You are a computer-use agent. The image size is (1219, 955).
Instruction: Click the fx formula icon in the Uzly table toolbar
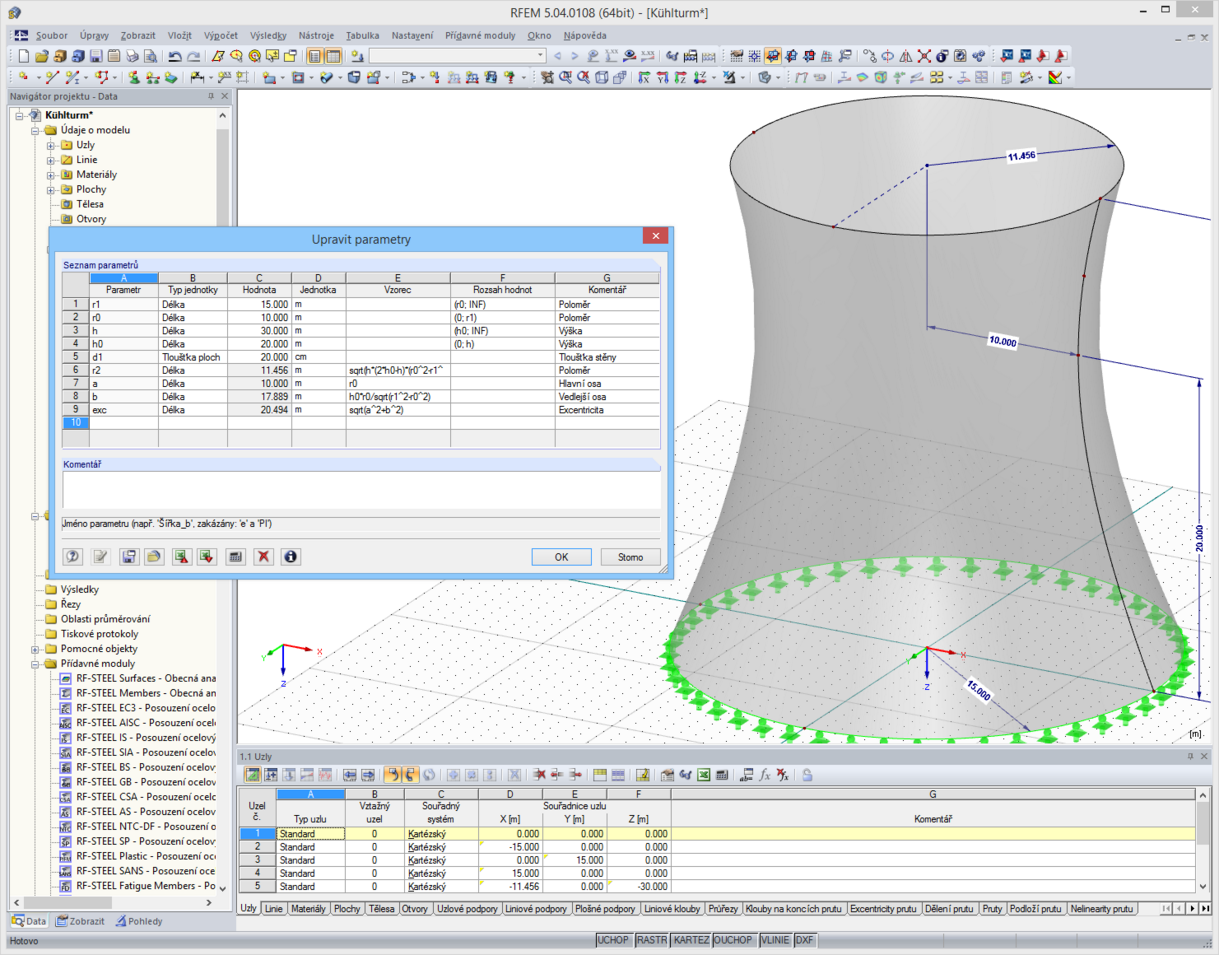click(764, 774)
